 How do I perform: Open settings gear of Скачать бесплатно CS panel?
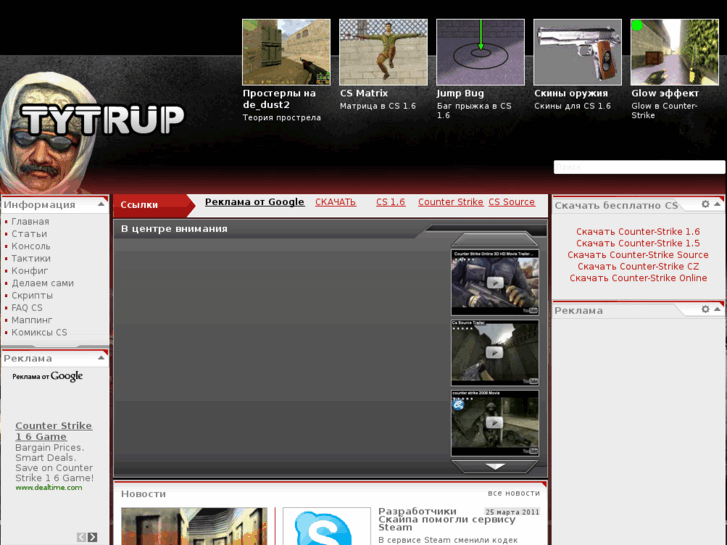pyautogui.click(x=705, y=204)
